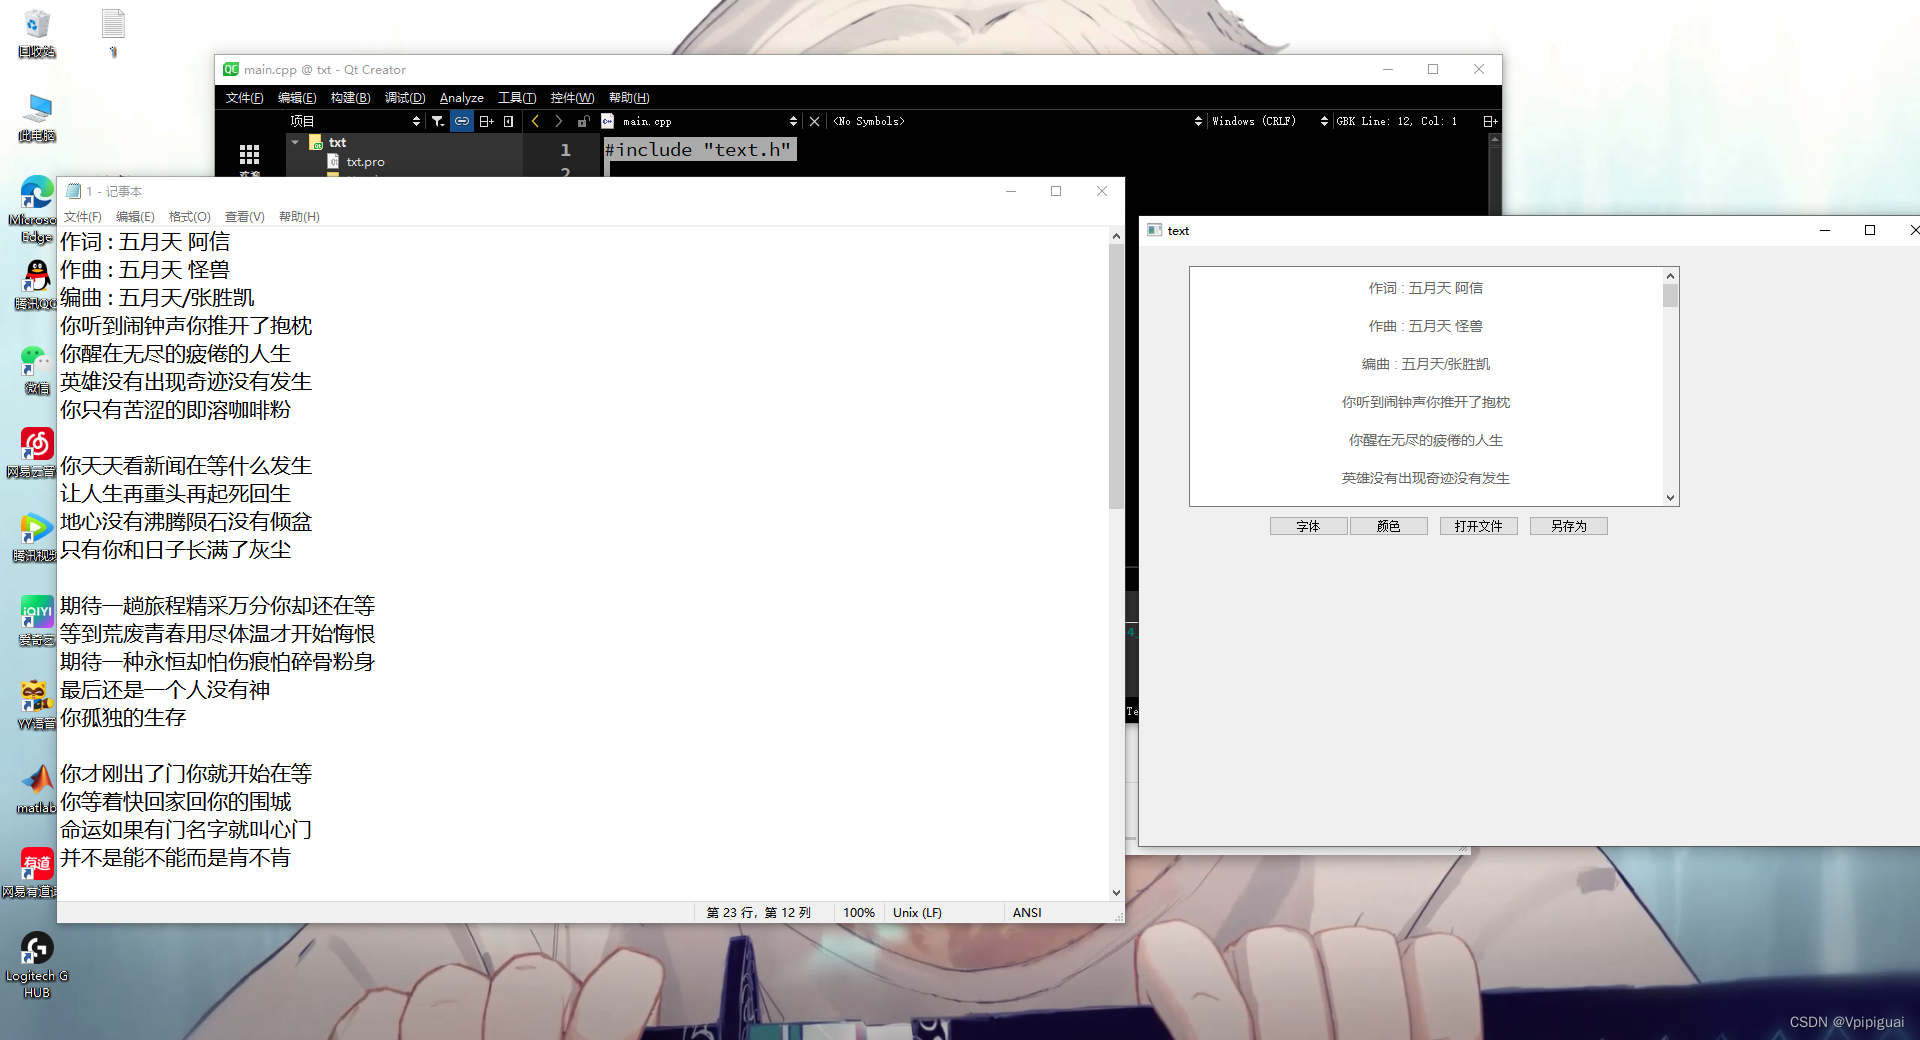Launch NetEase Youdao from desktop
This screenshot has width=1920, height=1040.
click(34, 873)
